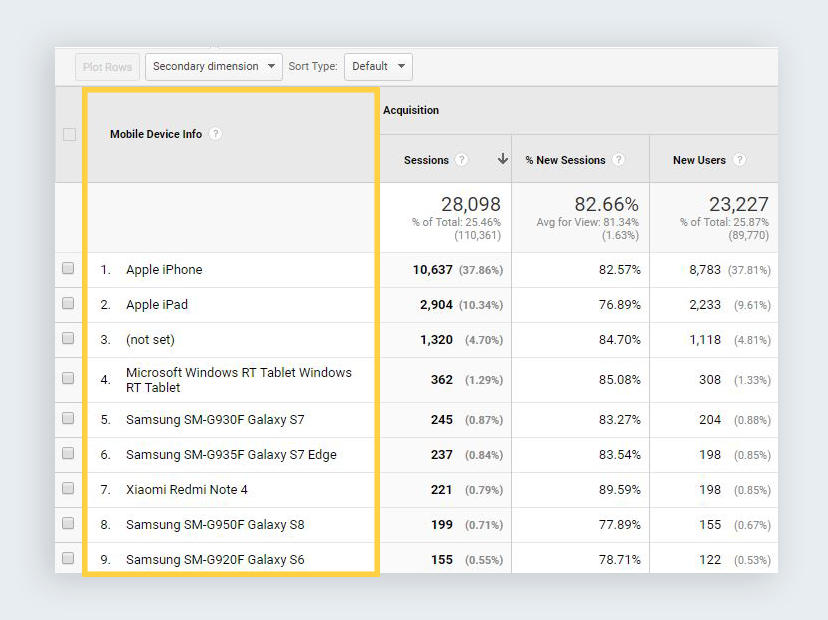Click Windows RT new users value 308

(x=710, y=380)
